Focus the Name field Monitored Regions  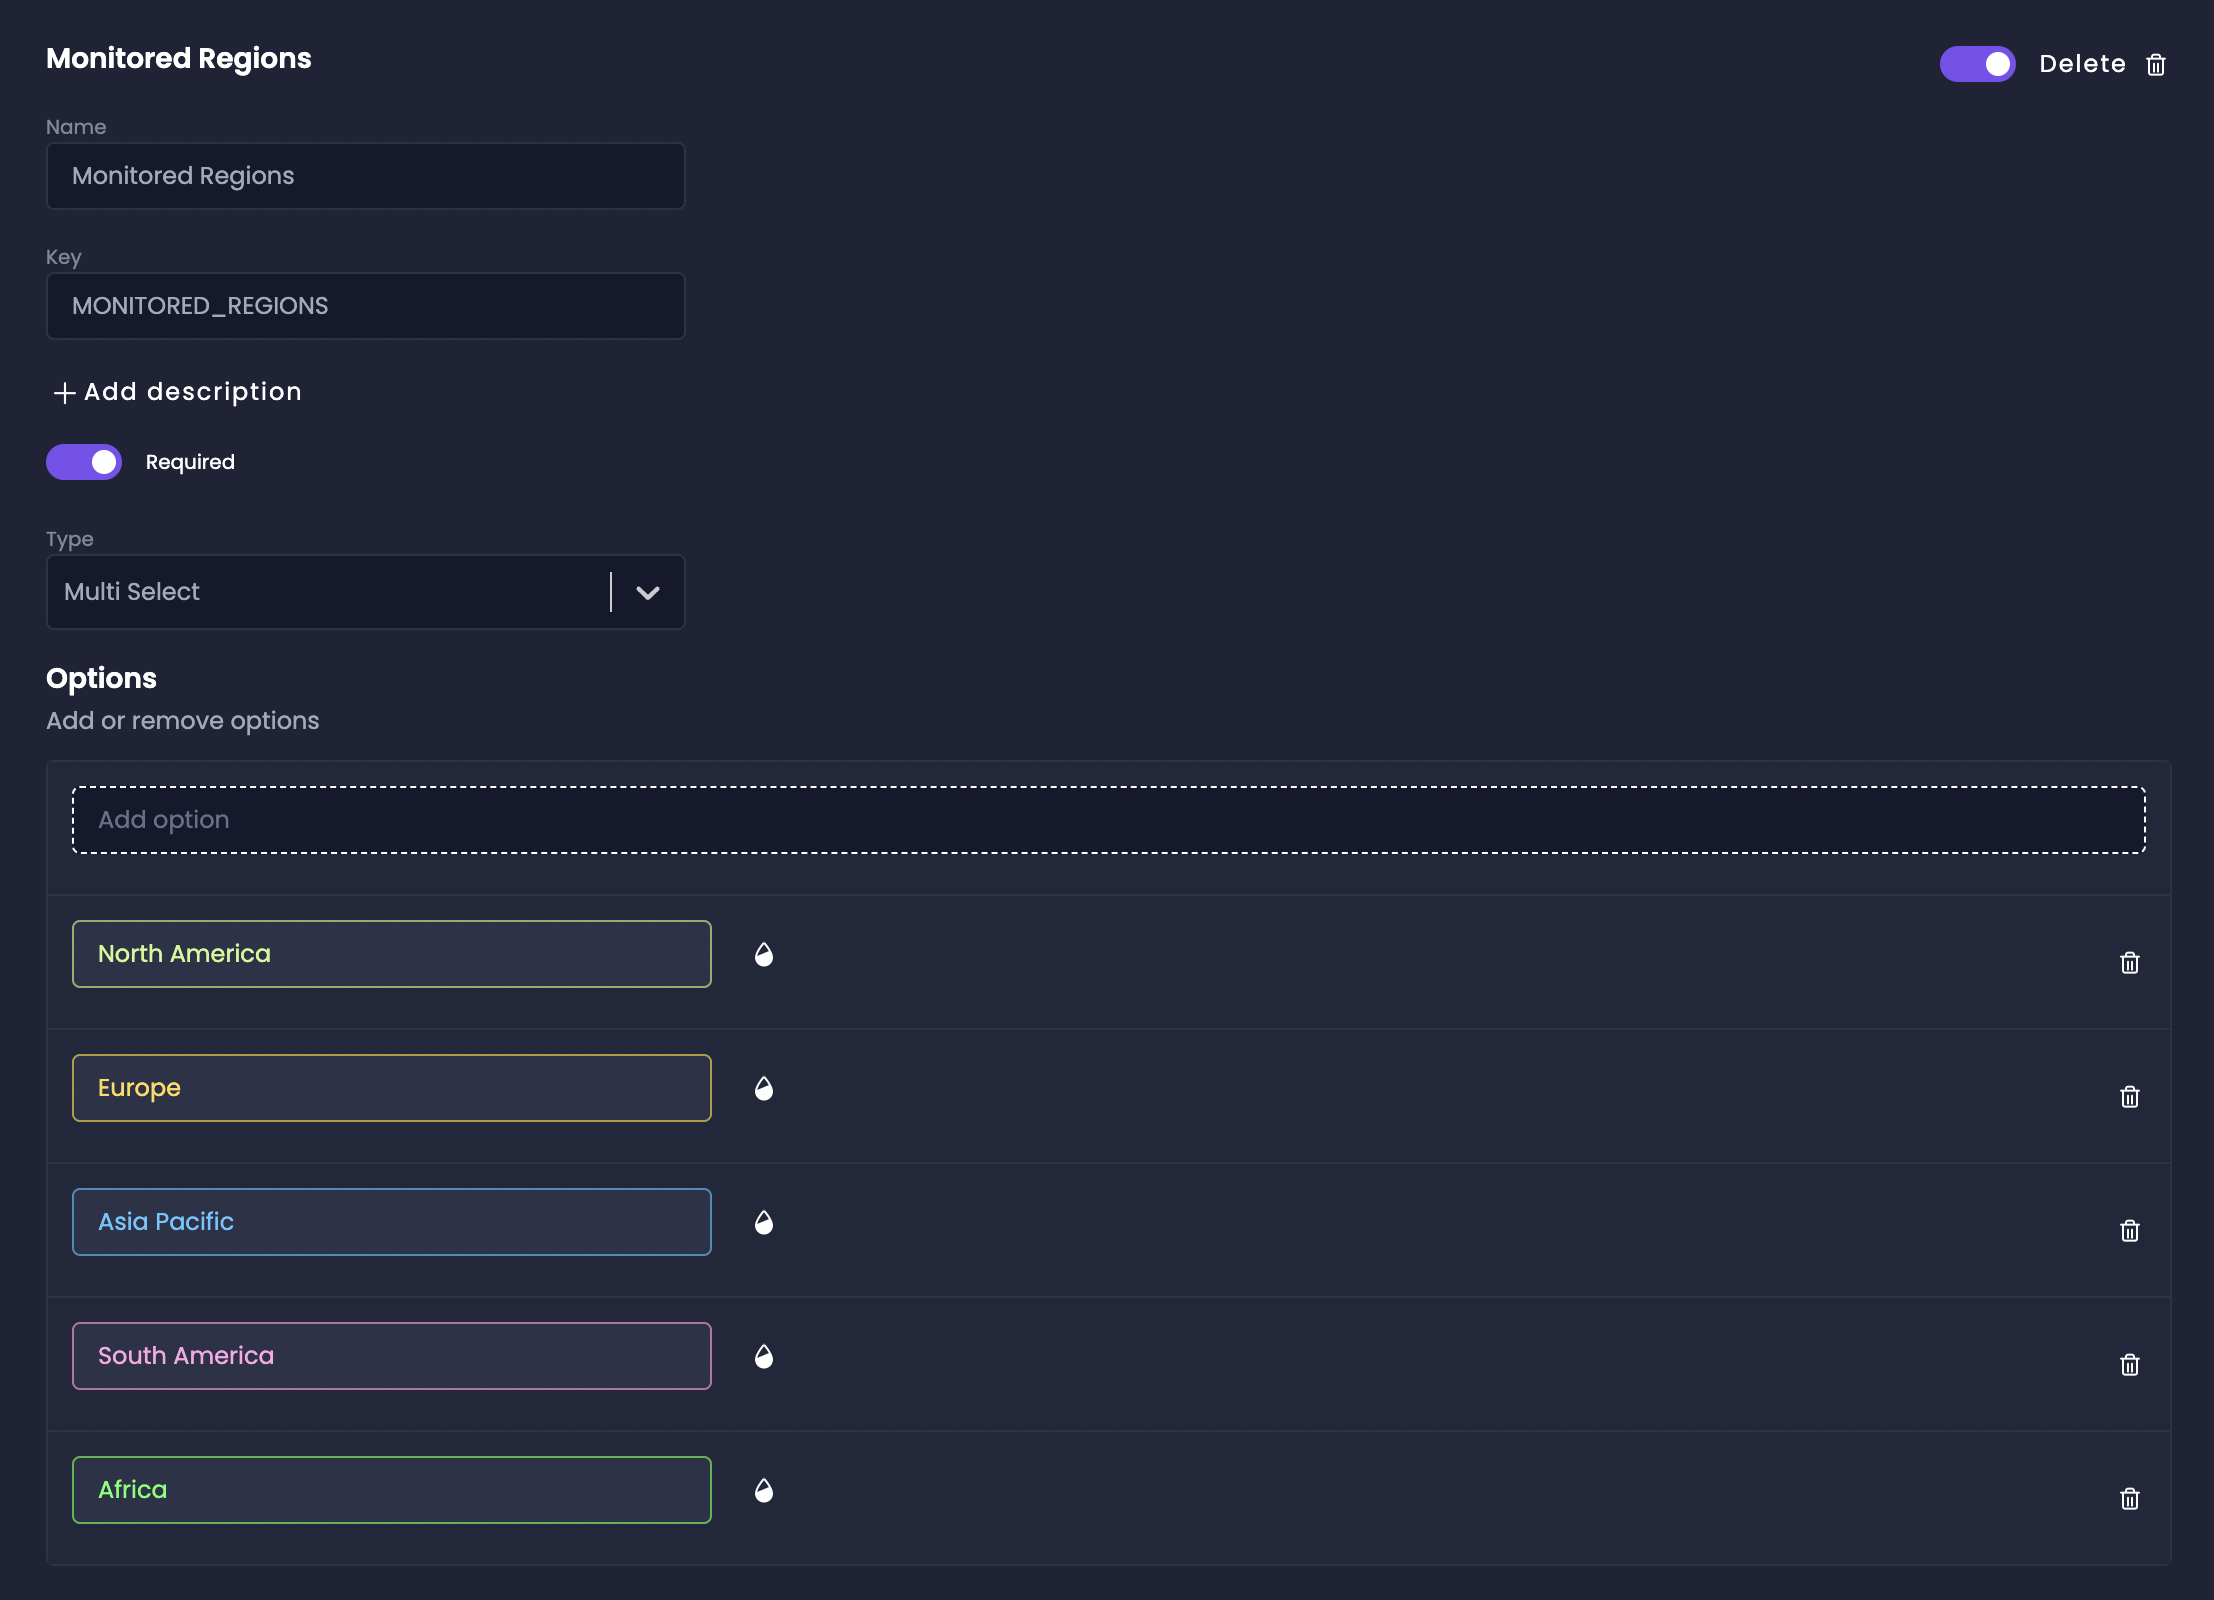tap(366, 176)
